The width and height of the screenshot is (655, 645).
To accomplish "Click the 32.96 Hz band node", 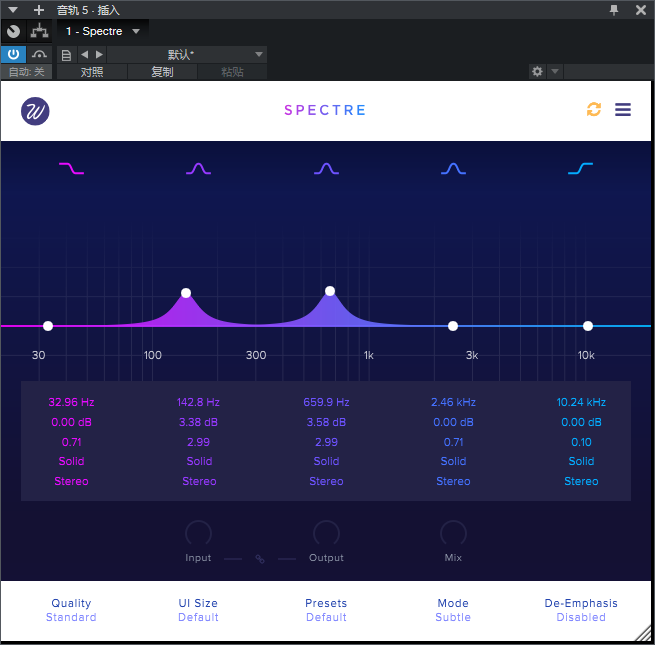I will (x=48, y=326).
